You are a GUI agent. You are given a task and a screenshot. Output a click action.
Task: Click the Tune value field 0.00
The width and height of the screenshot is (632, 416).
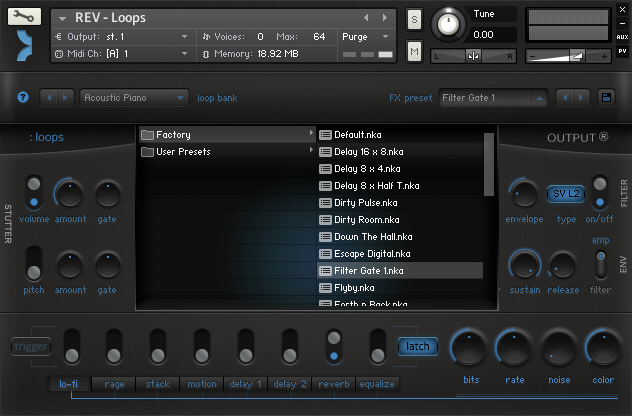[x=494, y=35]
